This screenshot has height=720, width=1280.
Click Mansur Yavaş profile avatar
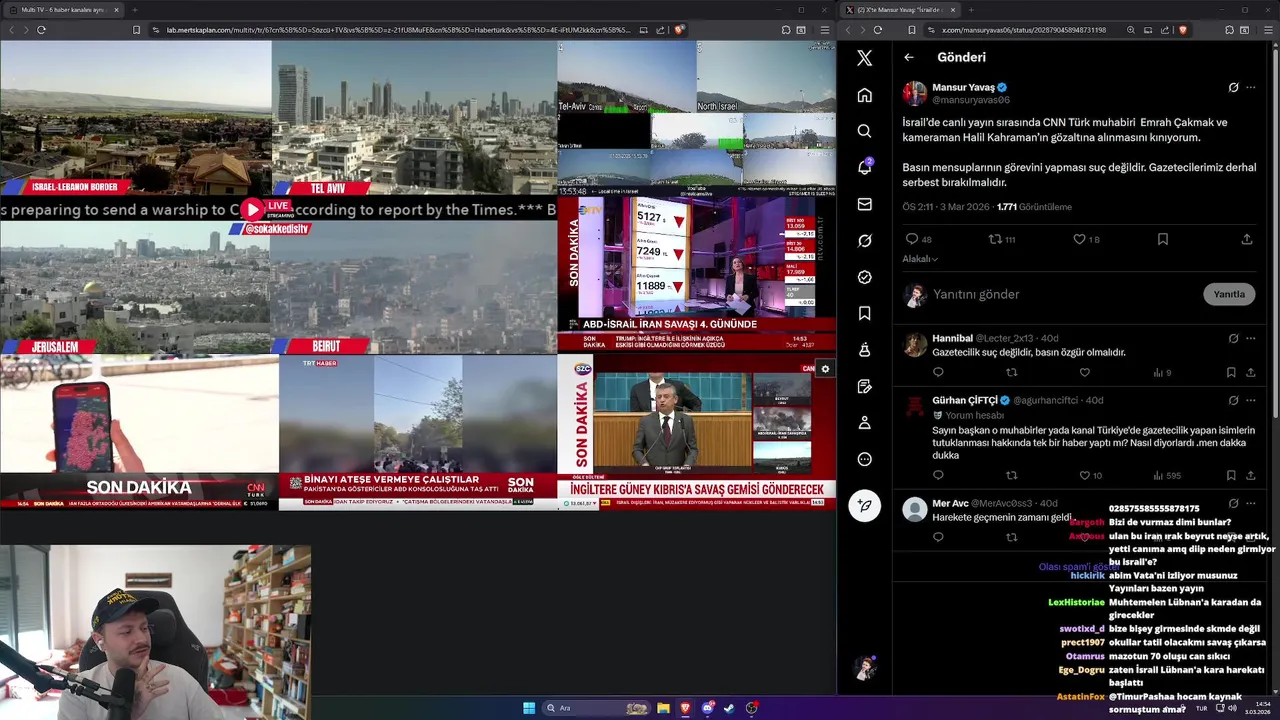pyautogui.click(x=915, y=94)
